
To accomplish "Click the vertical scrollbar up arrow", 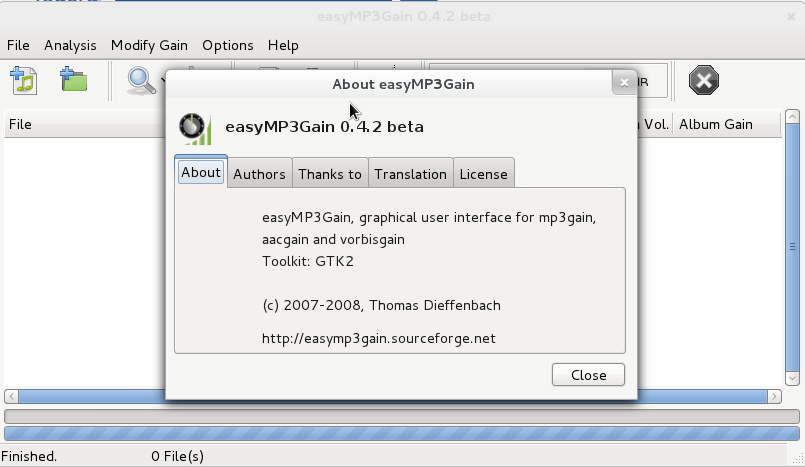I will [x=792, y=116].
